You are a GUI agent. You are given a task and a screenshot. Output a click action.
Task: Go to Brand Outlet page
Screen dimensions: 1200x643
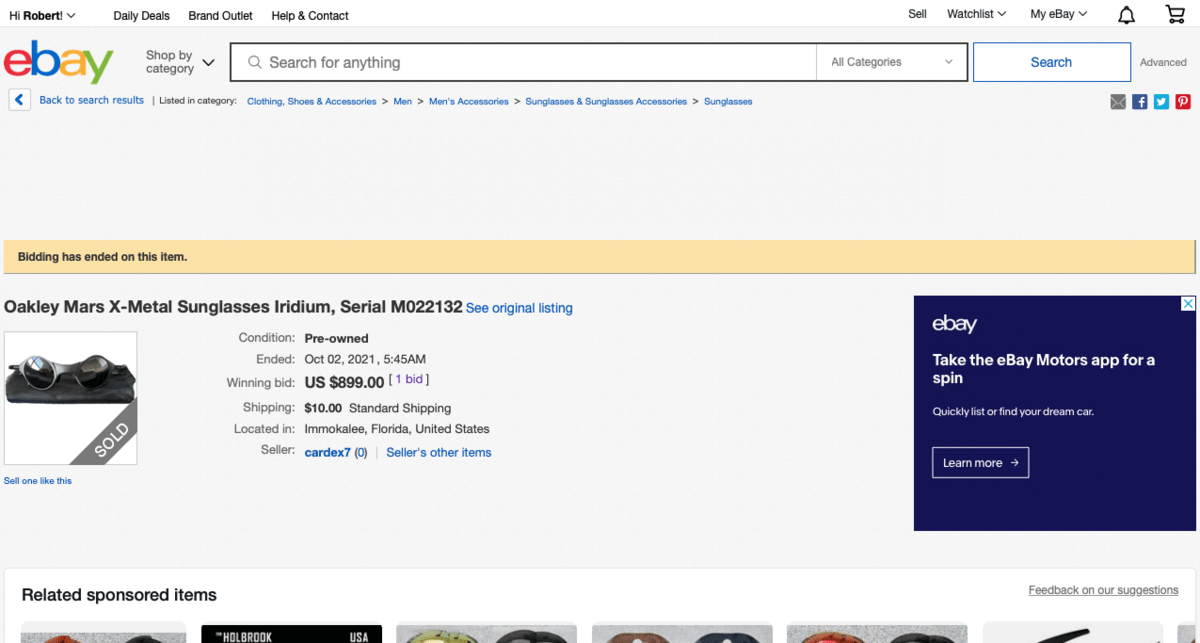click(x=220, y=15)
